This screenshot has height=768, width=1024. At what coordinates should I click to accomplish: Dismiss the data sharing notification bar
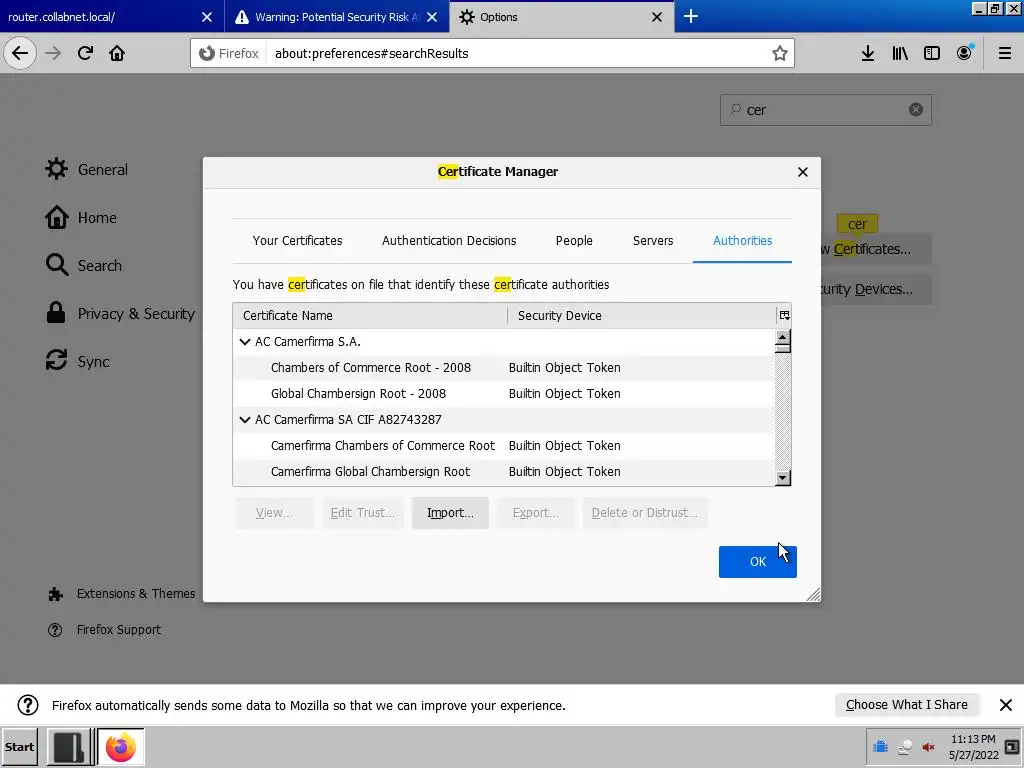pos(1006,705)
